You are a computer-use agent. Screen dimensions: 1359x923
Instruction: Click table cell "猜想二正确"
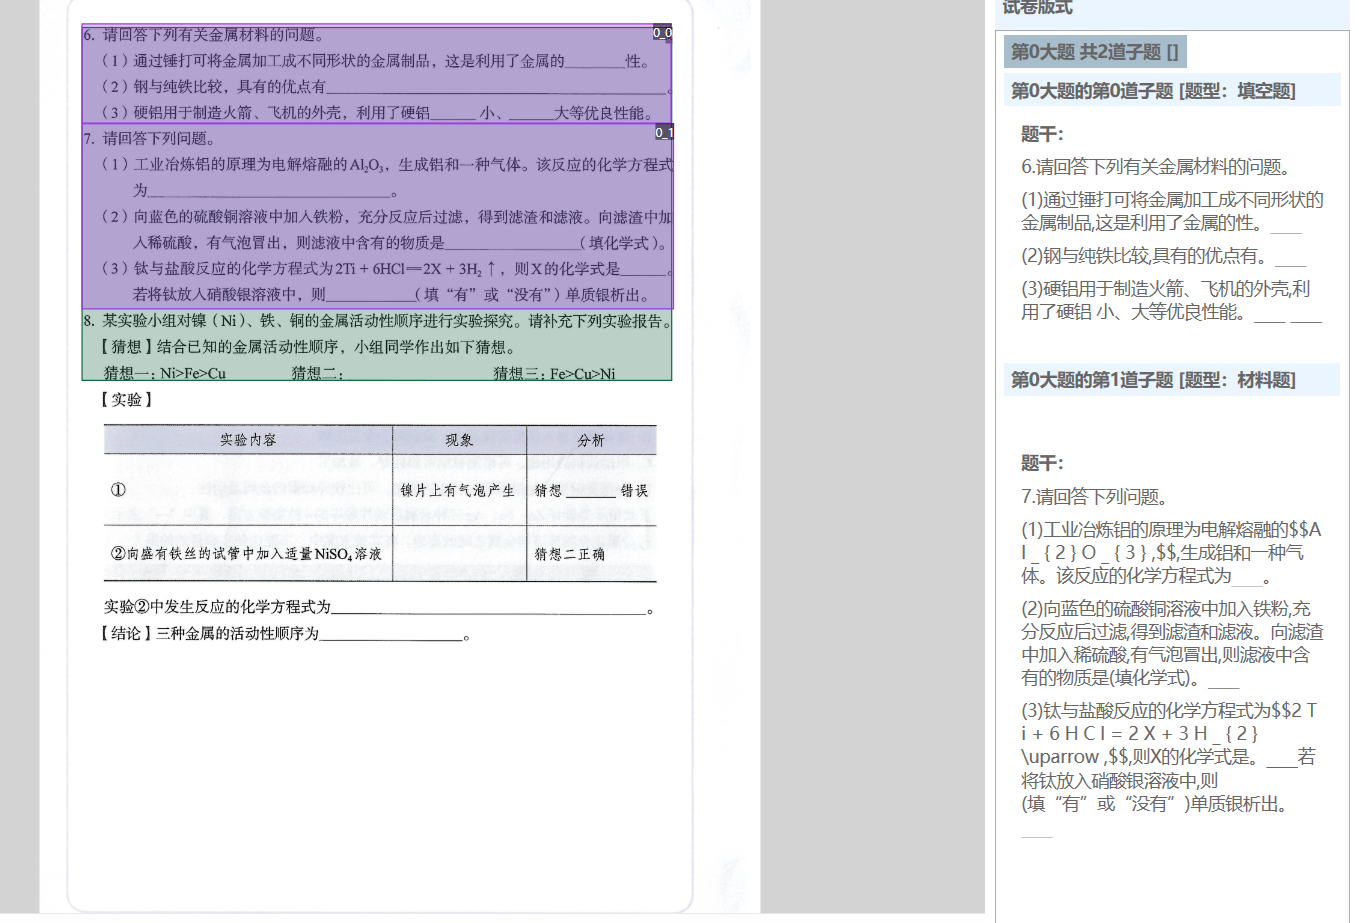tap(569, 553)
